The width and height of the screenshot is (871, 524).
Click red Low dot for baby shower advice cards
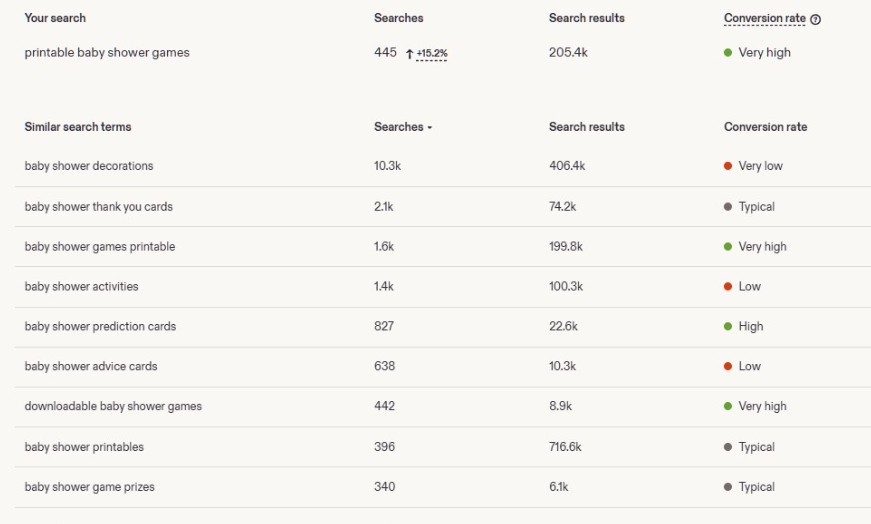(728, 366)
